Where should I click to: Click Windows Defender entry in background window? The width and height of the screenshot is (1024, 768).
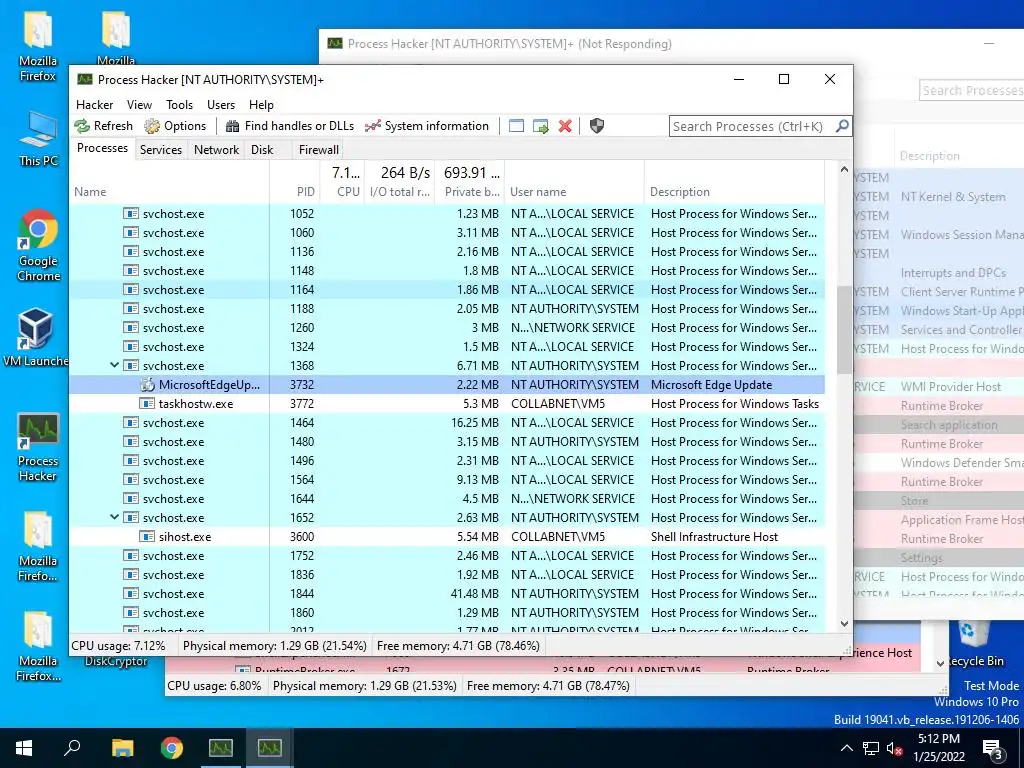coord(961,463)
